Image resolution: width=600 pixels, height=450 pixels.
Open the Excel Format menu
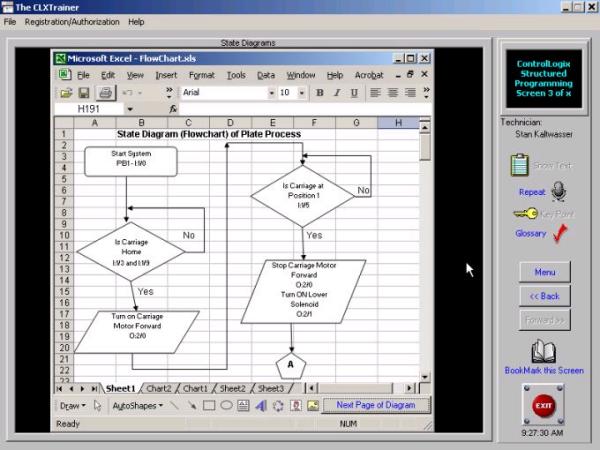pos(202,75)
